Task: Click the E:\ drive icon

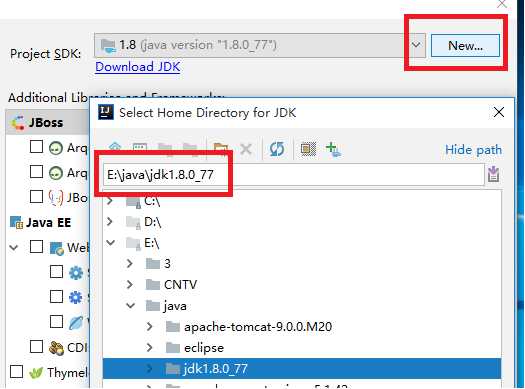Action: [133, 243]
